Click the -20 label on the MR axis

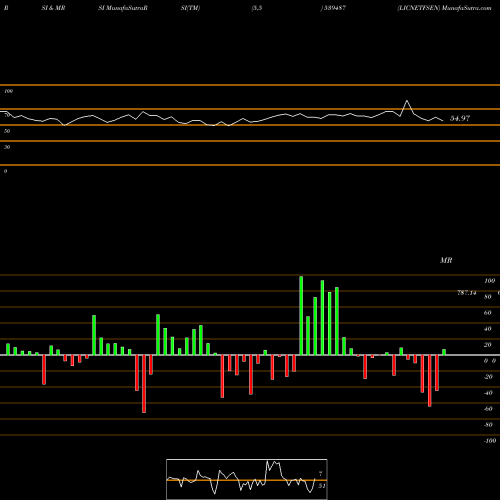[488, 377]
